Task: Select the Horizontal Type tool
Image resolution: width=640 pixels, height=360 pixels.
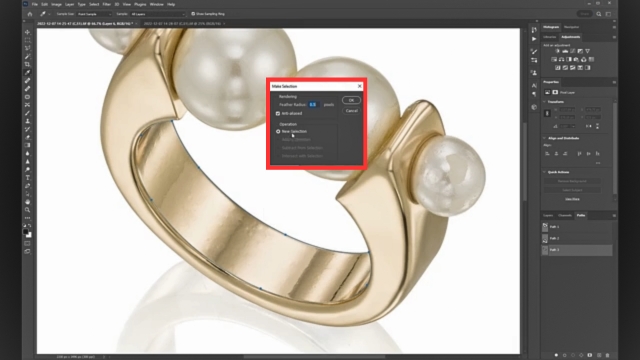Action: pos(27,178)
